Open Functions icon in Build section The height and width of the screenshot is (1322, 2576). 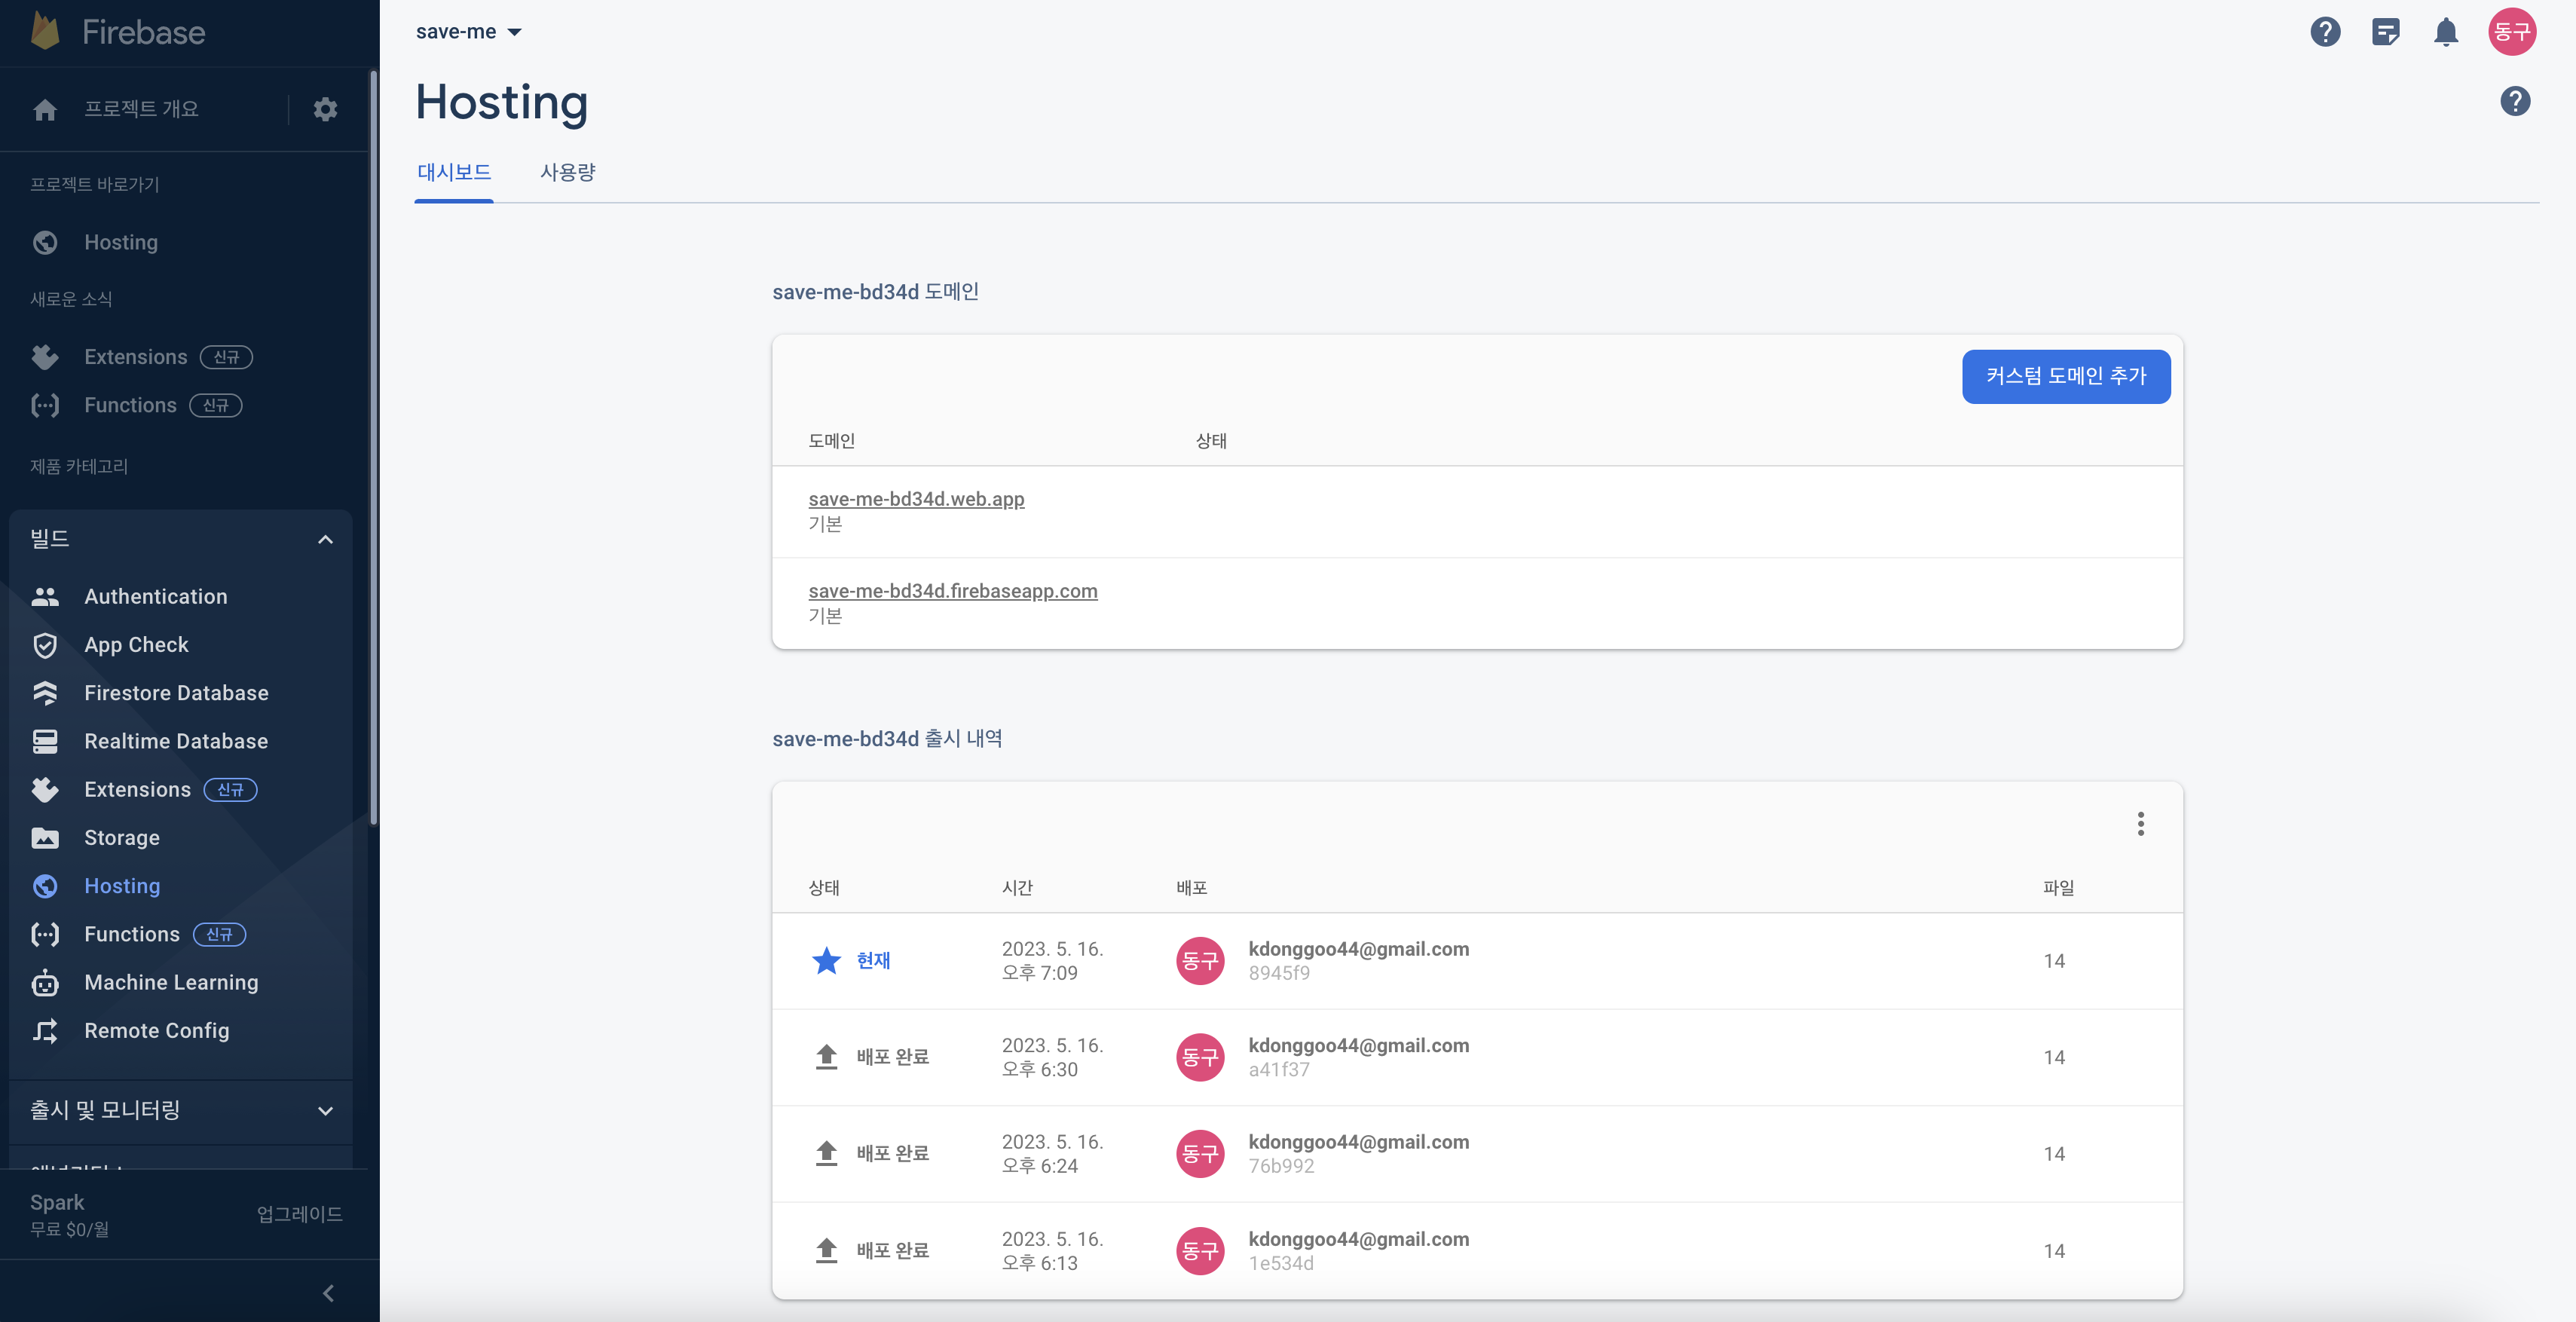(45, 934)
